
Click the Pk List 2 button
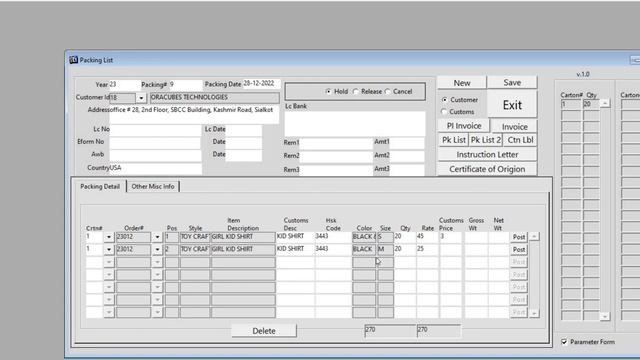(485, 140)
